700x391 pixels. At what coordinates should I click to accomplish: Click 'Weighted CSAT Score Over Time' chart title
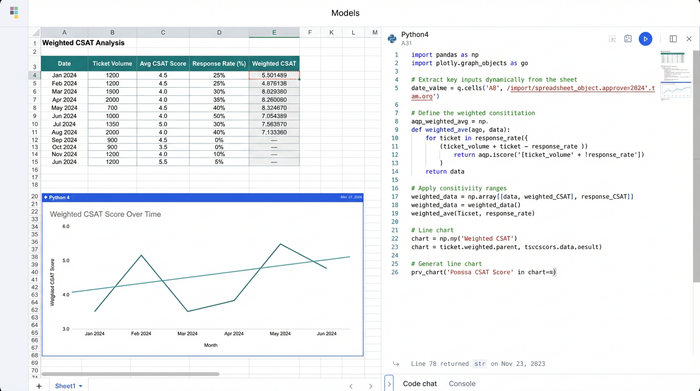point(105,214)
